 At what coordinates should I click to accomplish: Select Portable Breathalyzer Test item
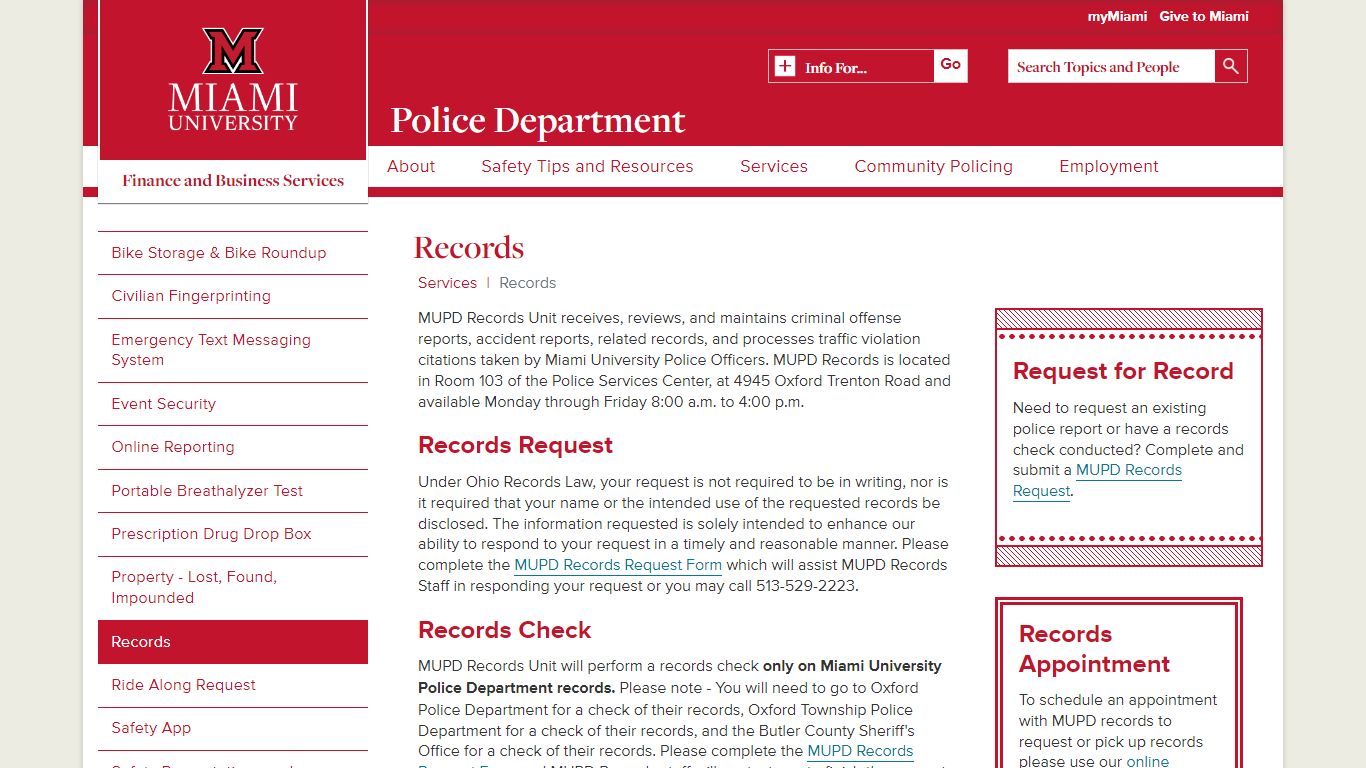pos(233,491)
